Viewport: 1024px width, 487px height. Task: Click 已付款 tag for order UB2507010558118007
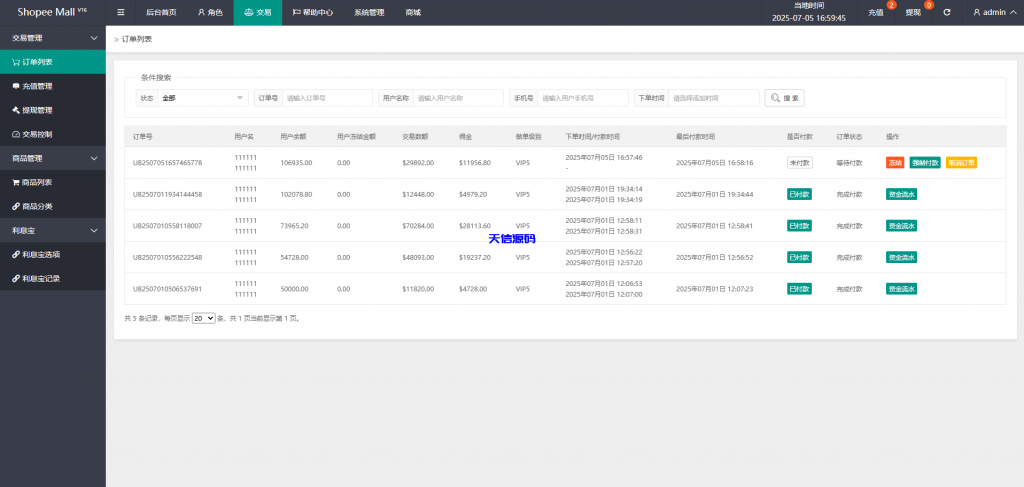(x=799, y=226)
